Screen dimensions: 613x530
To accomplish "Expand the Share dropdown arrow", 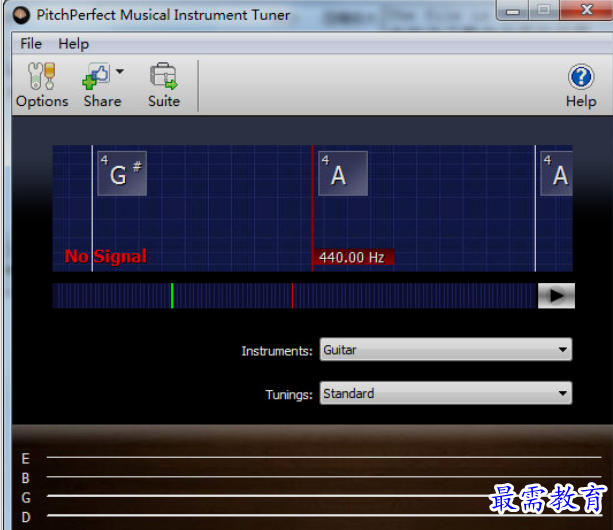I will 120,72.
